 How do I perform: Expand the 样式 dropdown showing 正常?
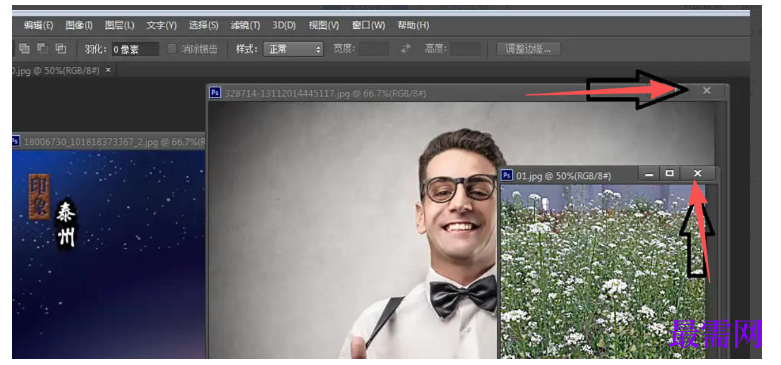293,49
